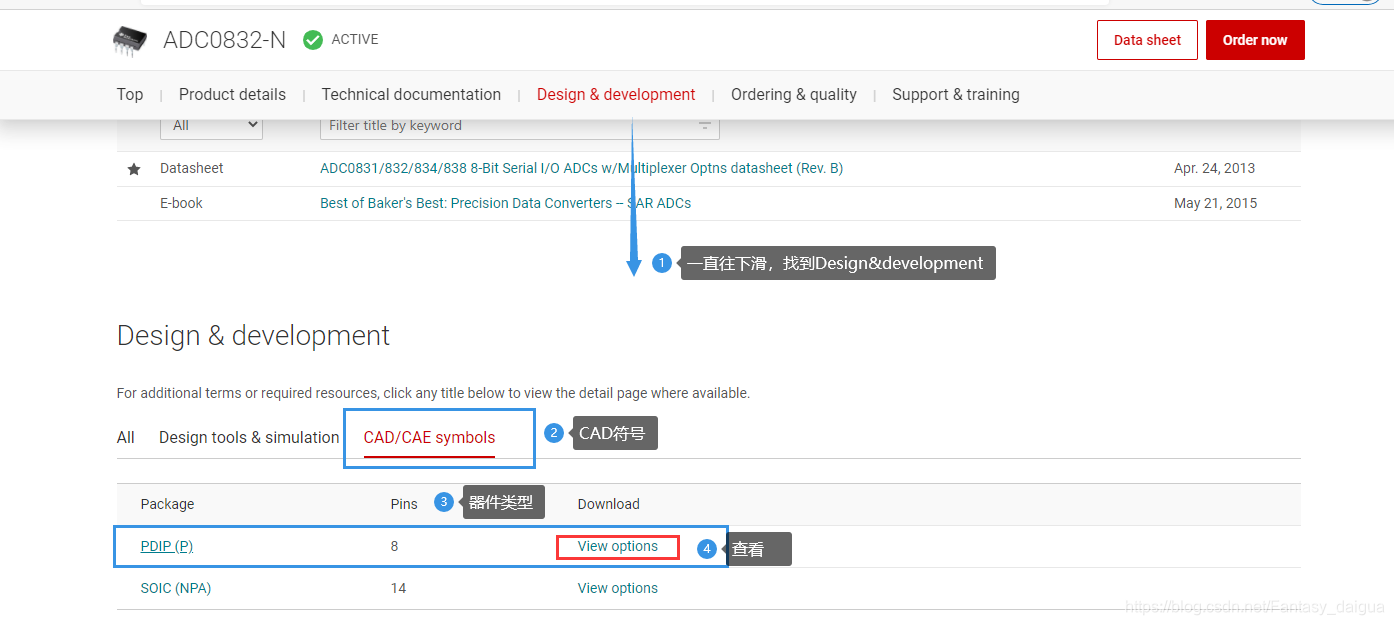Screen dimensions: 1394x625
Task: Click View options for SOIC 14-pin package
Action: 618,588
